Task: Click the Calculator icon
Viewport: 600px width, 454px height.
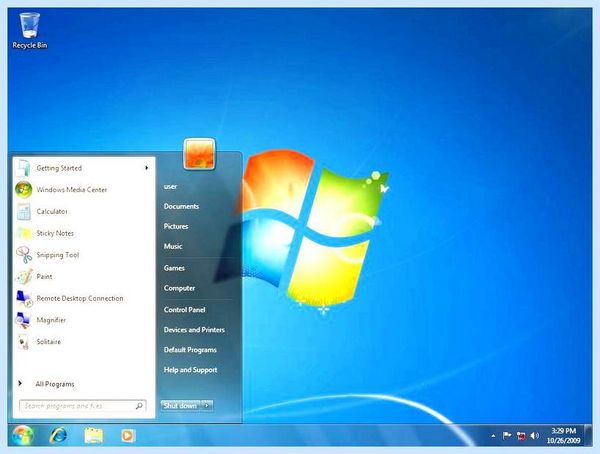Action: tap(23, 211)
